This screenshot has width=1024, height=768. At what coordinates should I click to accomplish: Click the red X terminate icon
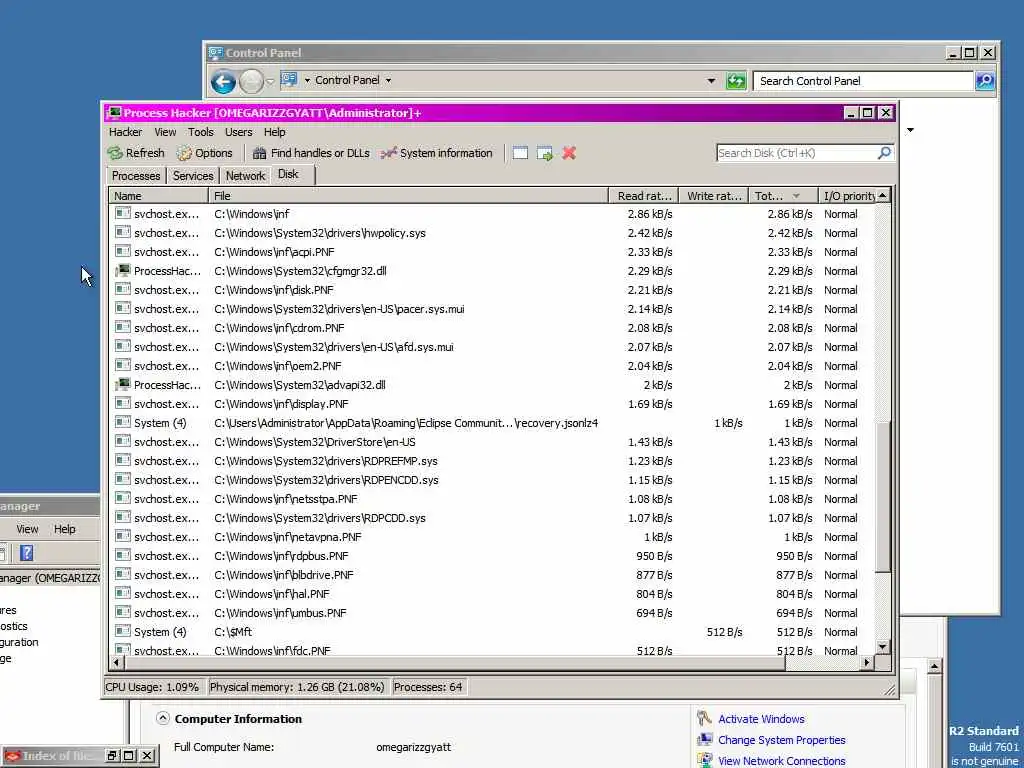[569, 153]
